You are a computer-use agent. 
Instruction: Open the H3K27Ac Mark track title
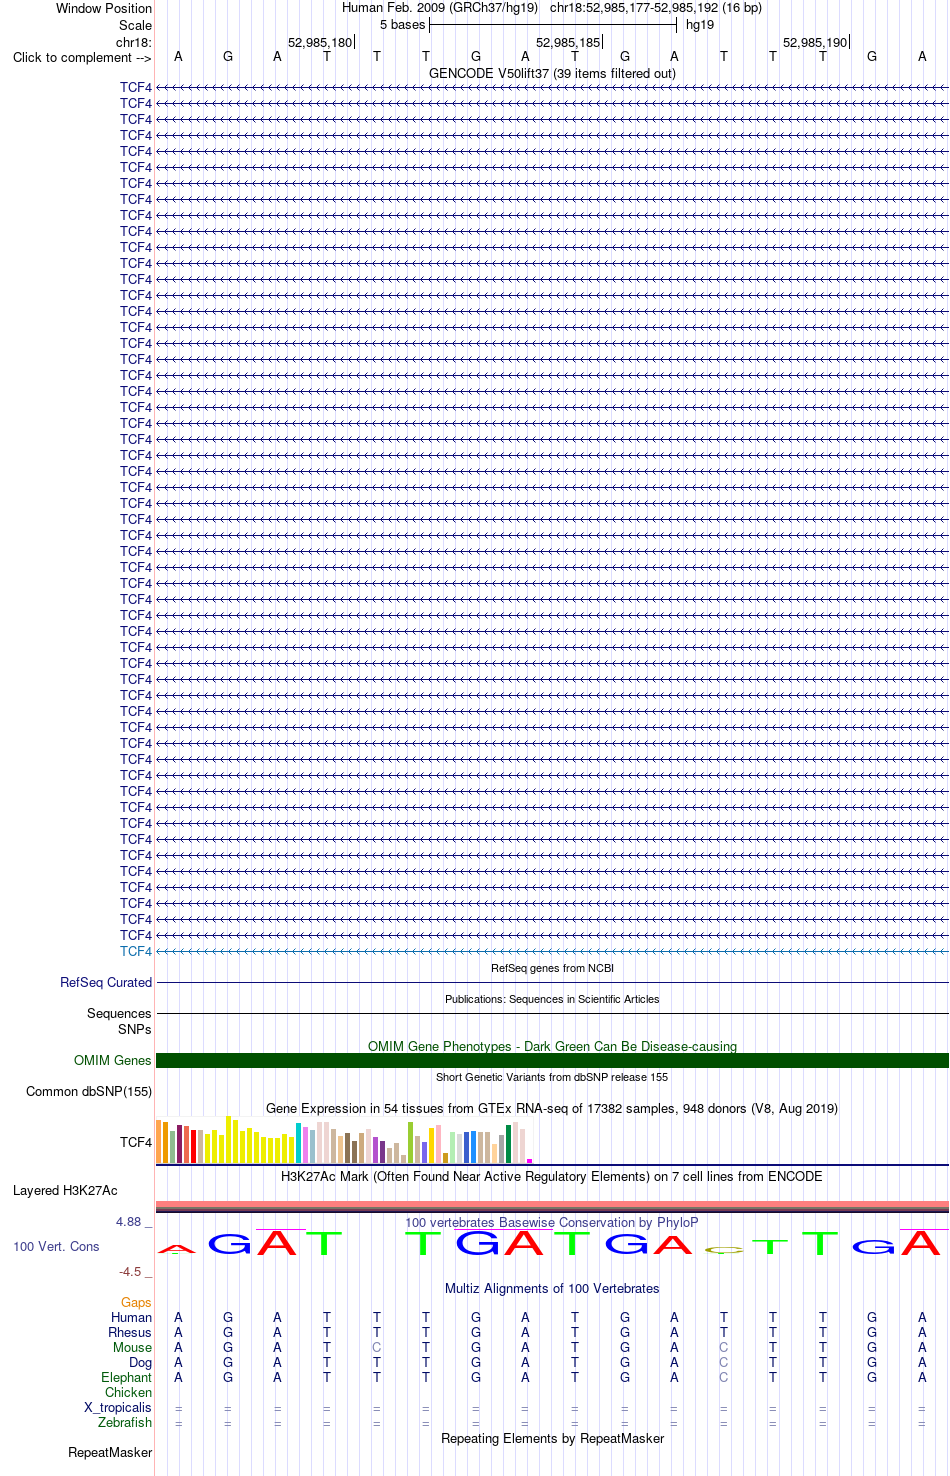pyautogui.click(x=552, y=1176)
